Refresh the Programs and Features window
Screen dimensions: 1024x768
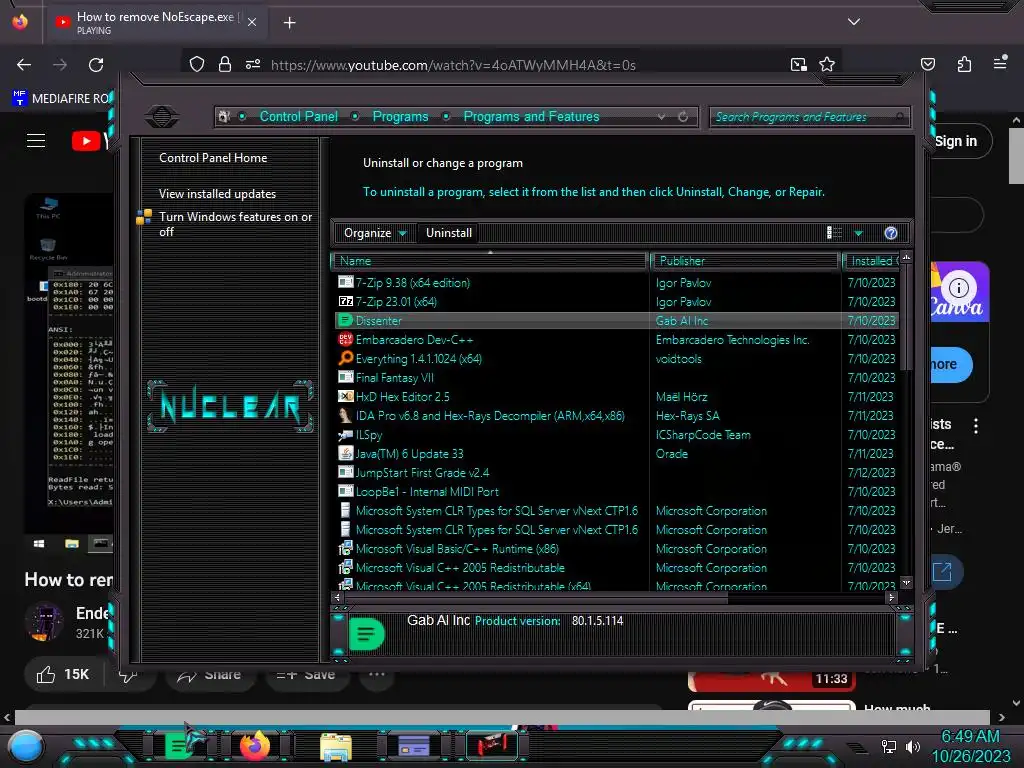click(x=683, y=117)
